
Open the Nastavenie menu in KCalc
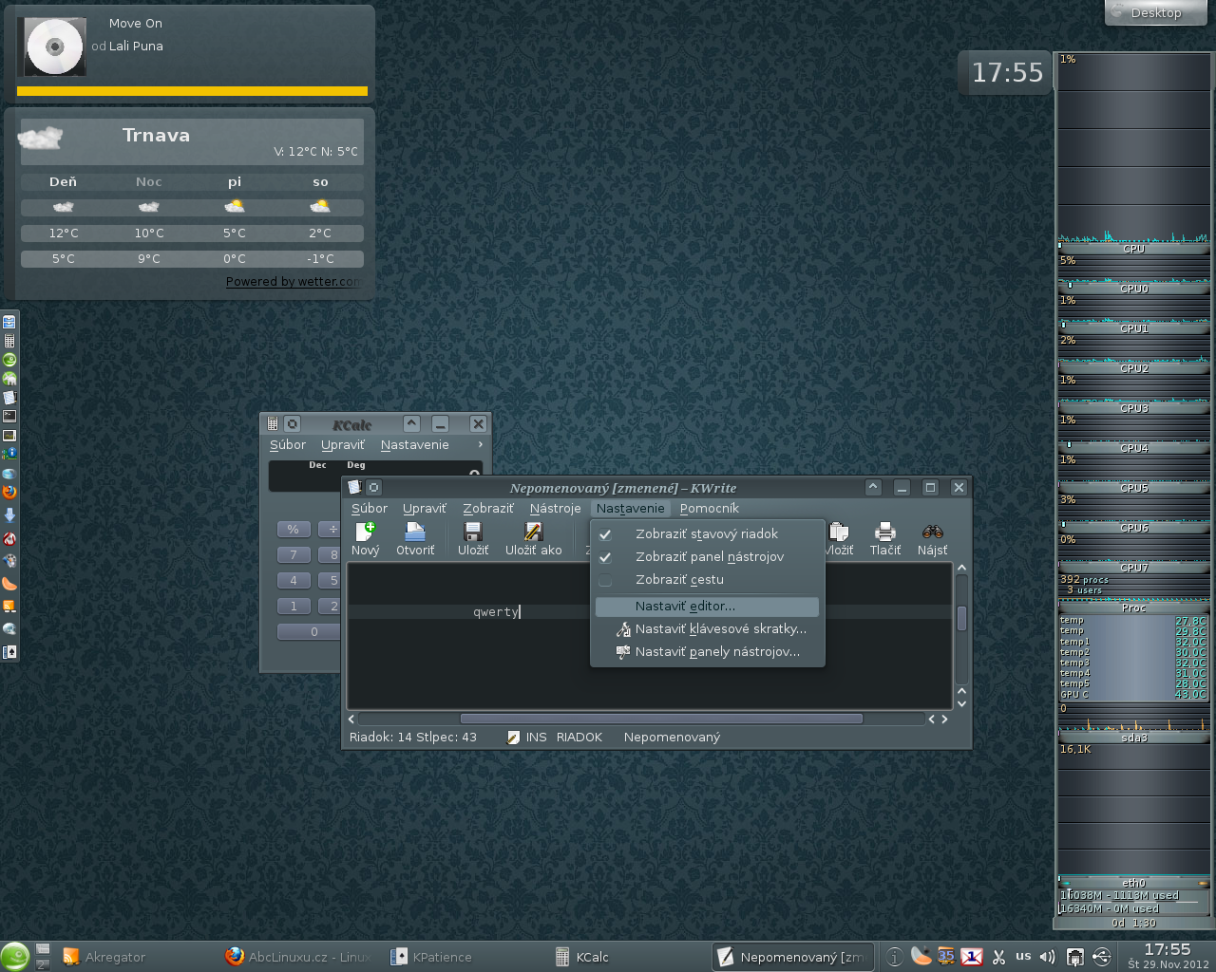coord(415,445)
